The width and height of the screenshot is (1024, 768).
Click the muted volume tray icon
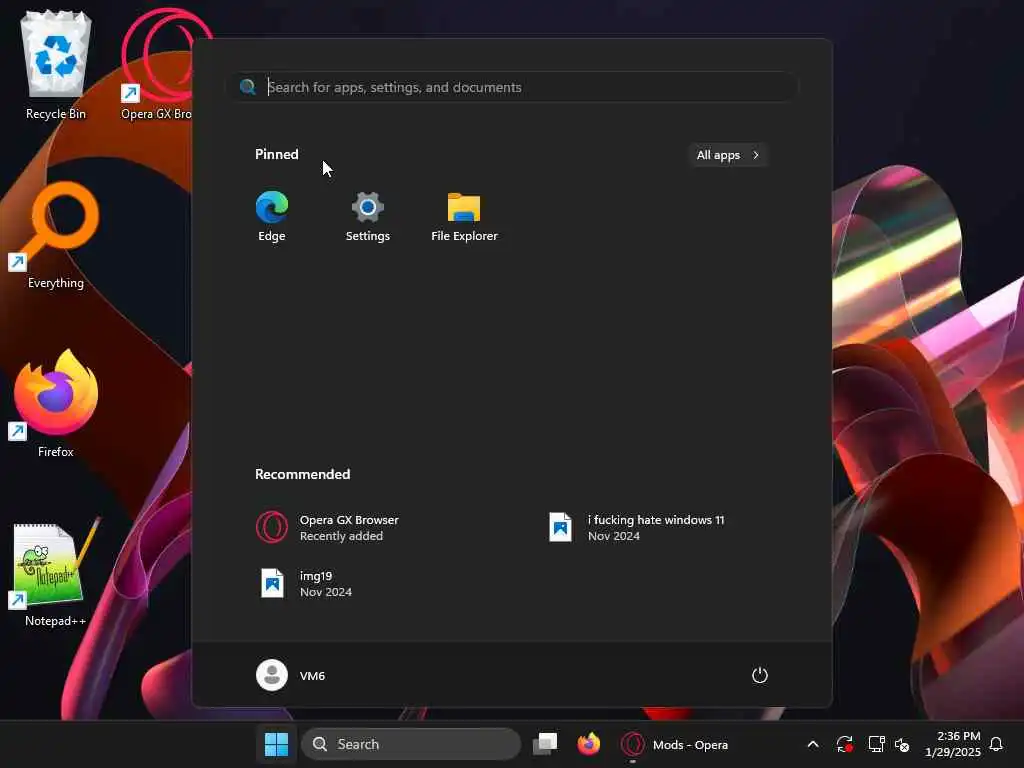tap(903, 744)
